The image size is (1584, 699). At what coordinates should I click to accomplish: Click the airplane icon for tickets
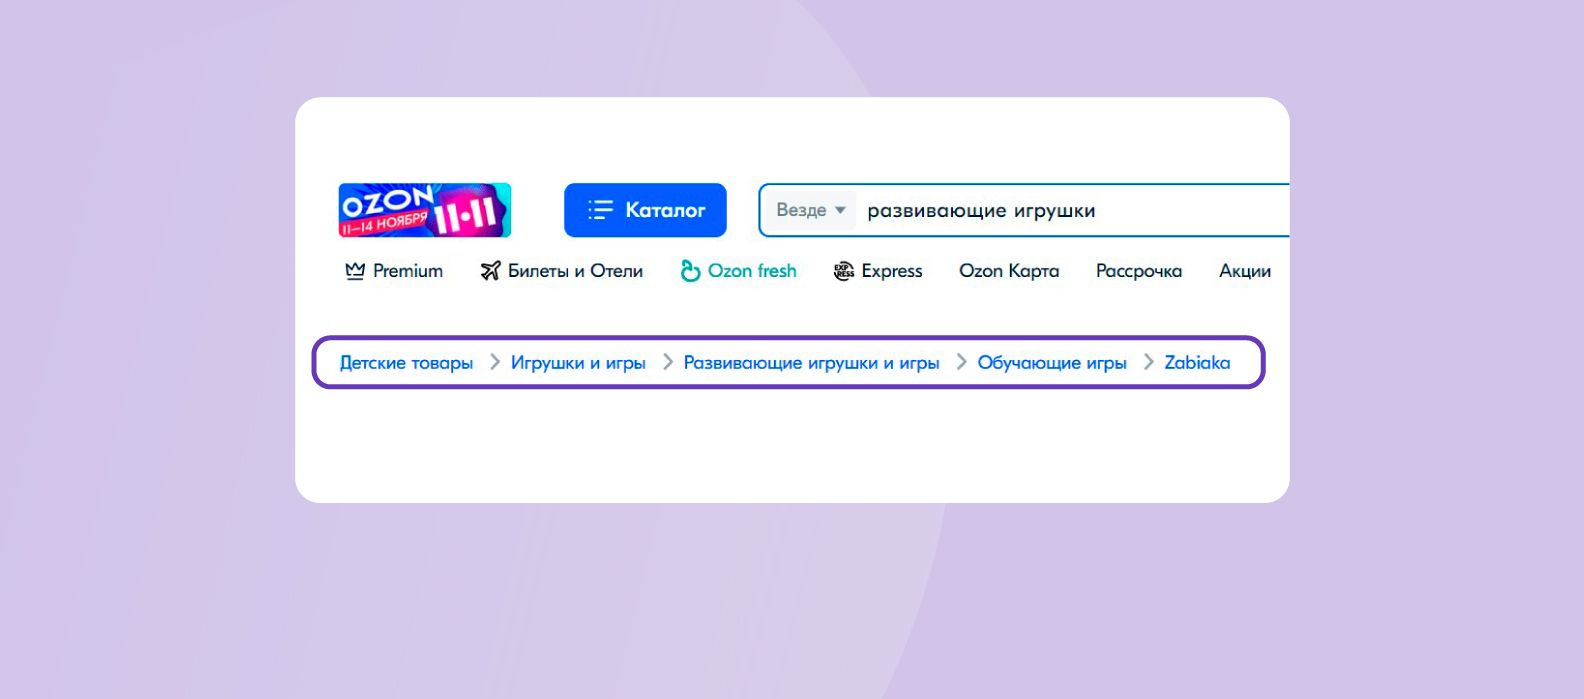[x=490, y=271]
